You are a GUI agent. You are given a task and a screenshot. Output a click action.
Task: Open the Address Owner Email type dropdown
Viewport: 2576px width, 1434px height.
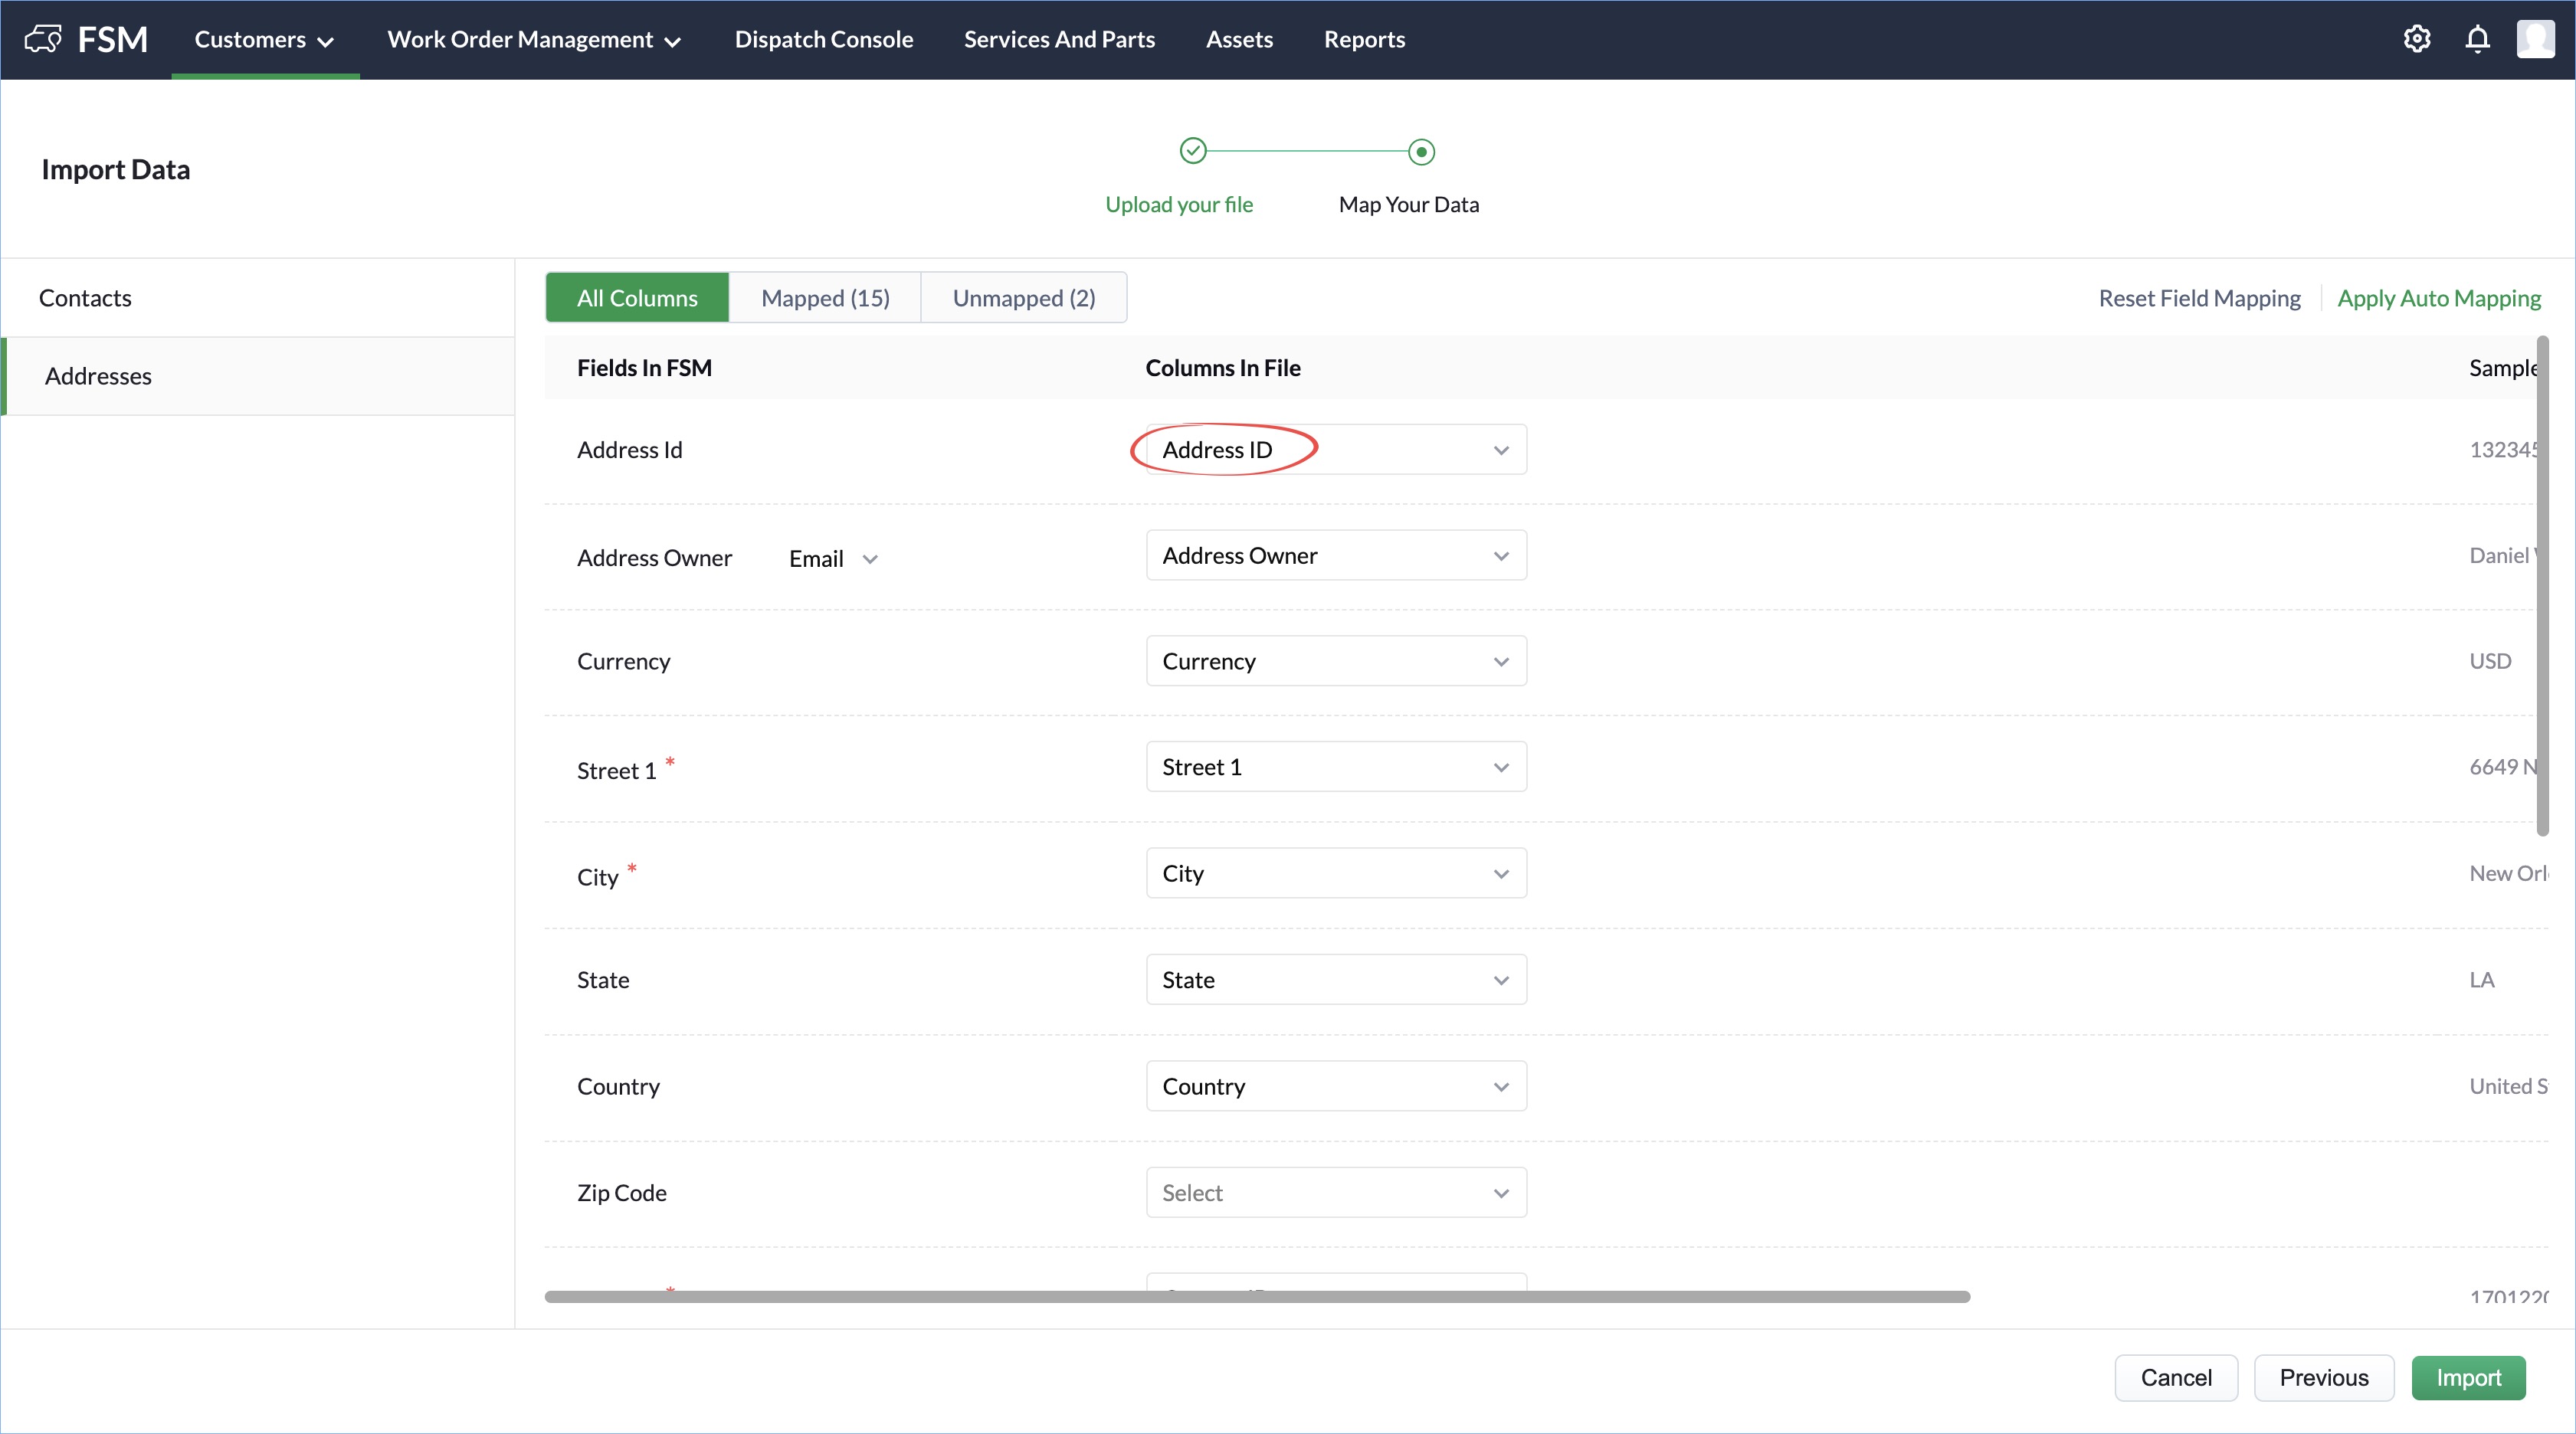click(833, 559)
